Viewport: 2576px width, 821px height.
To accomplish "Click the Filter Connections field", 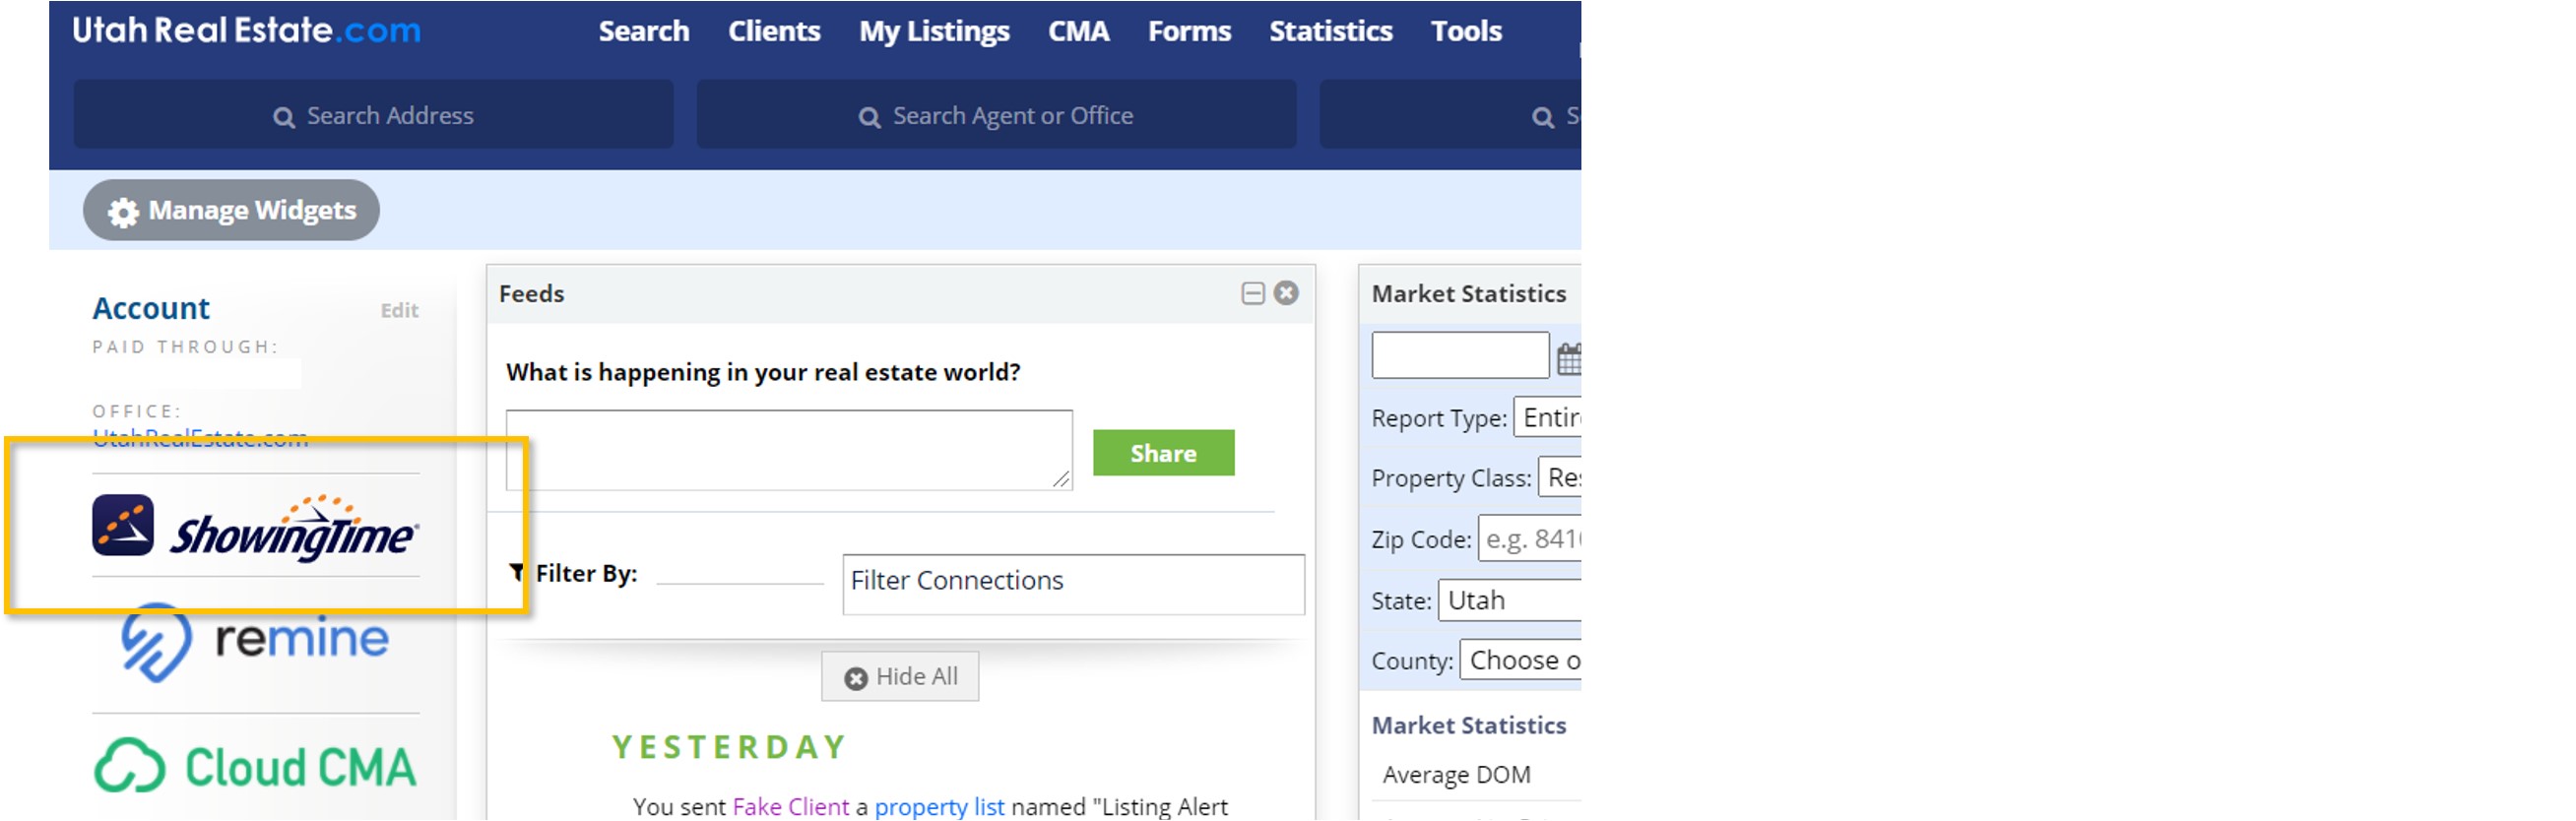I will coord(1072,582).
